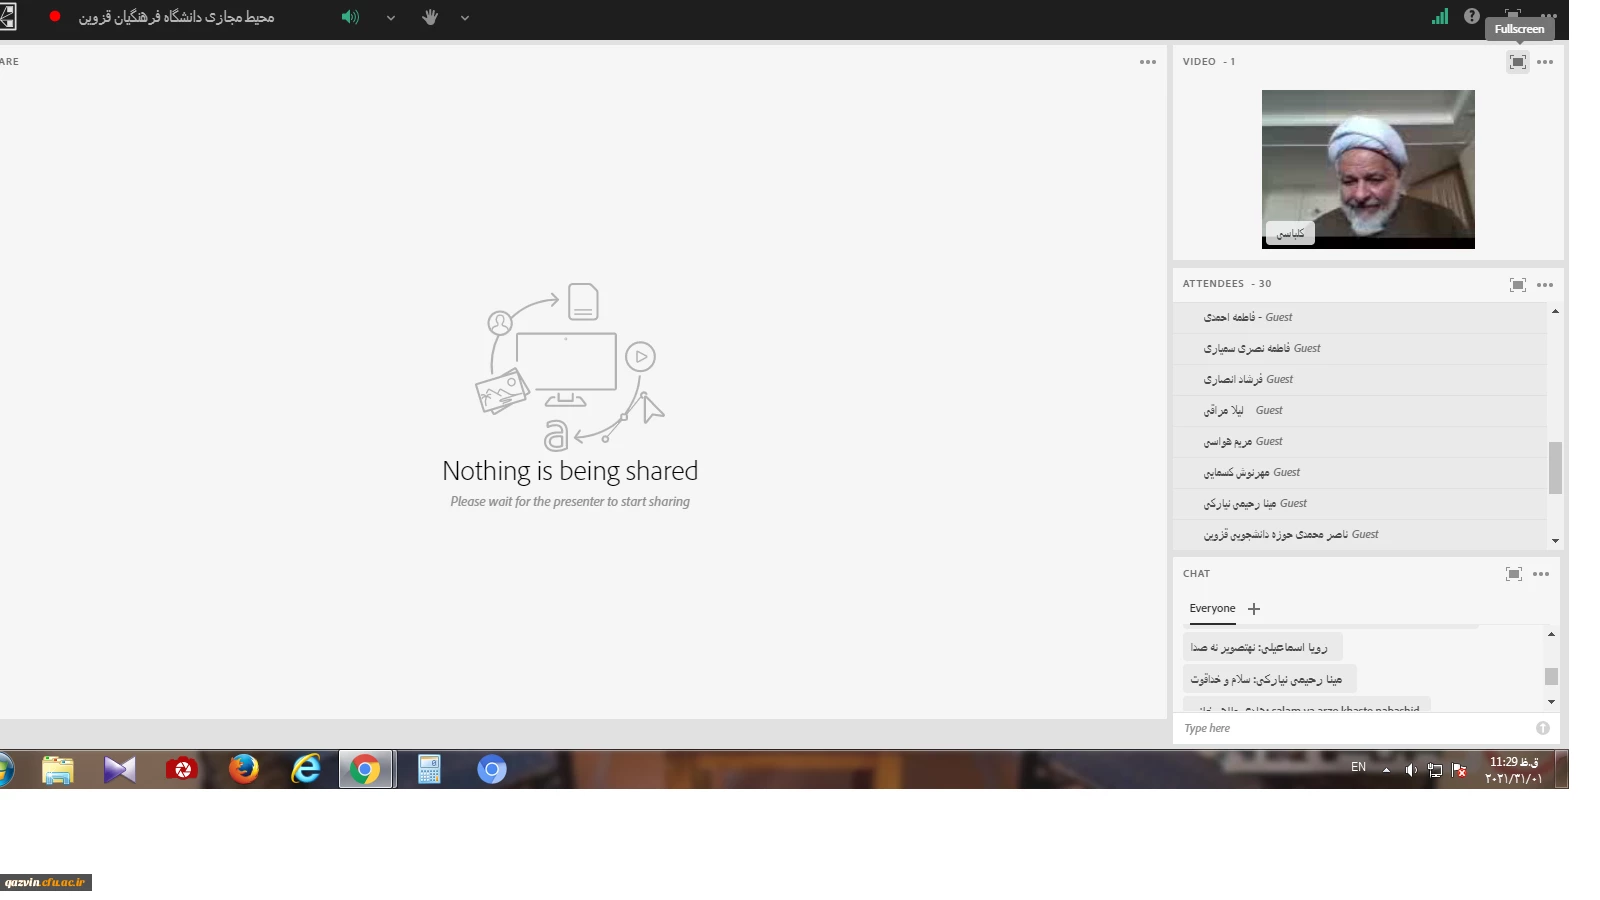Open the Chat pod more options
Screen dimensions: 1600x900
1541,574
